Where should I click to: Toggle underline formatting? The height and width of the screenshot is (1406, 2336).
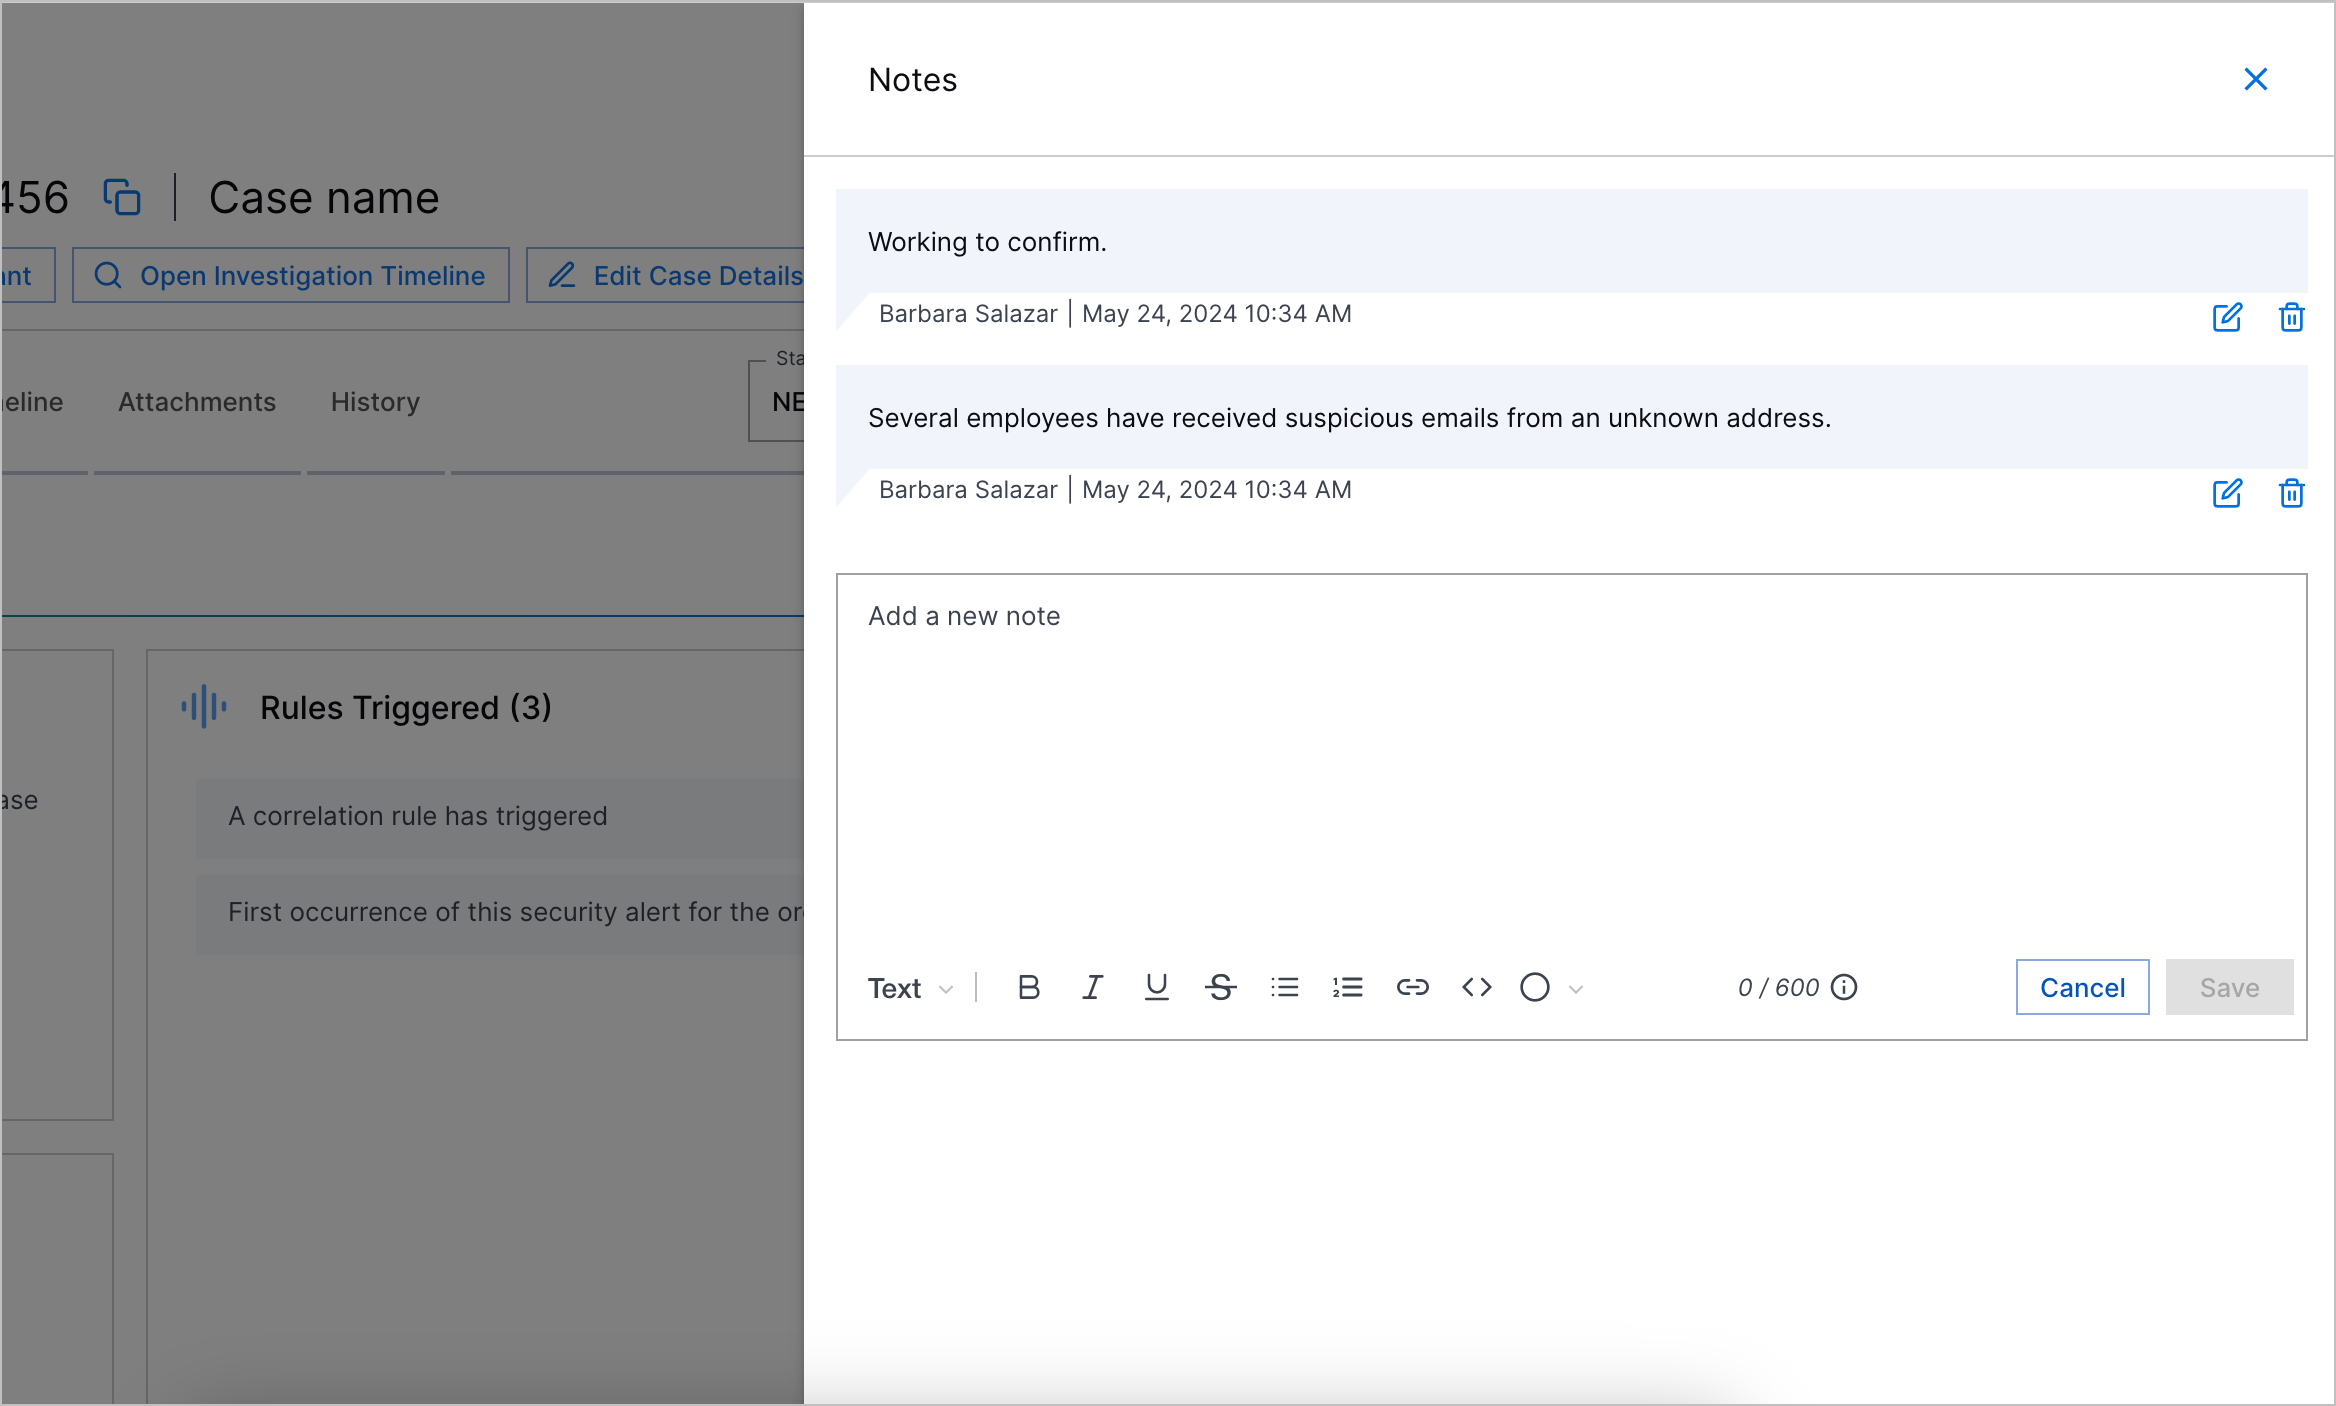tap(1156, 988)
